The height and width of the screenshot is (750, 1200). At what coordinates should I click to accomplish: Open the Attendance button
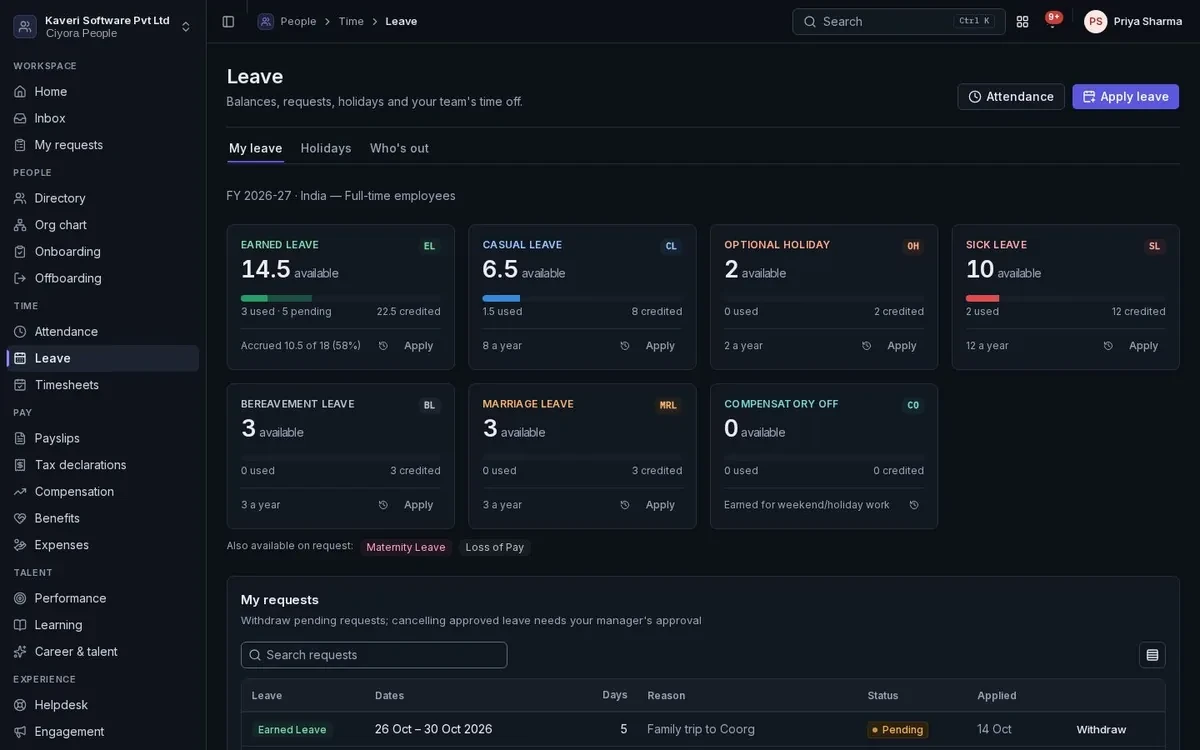[x=1011, y=97]
